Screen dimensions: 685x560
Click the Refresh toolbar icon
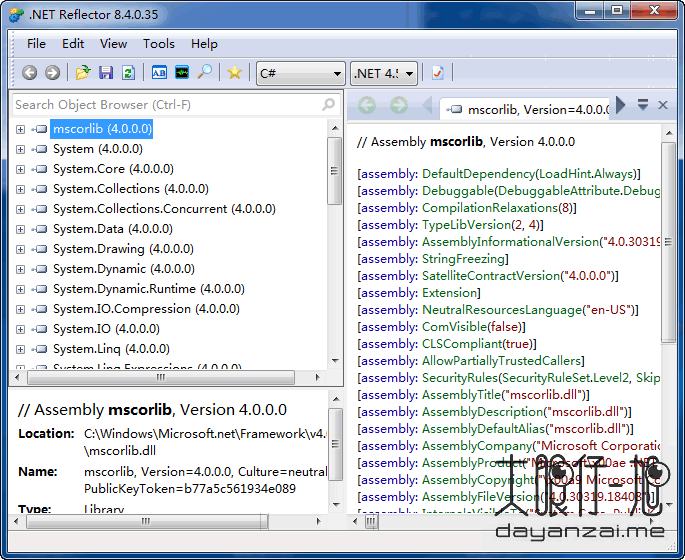(128, 73)
